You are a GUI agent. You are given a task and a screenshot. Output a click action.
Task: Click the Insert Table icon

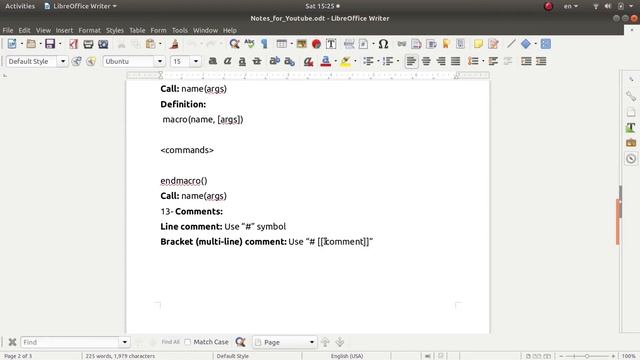tap(281, 44)
